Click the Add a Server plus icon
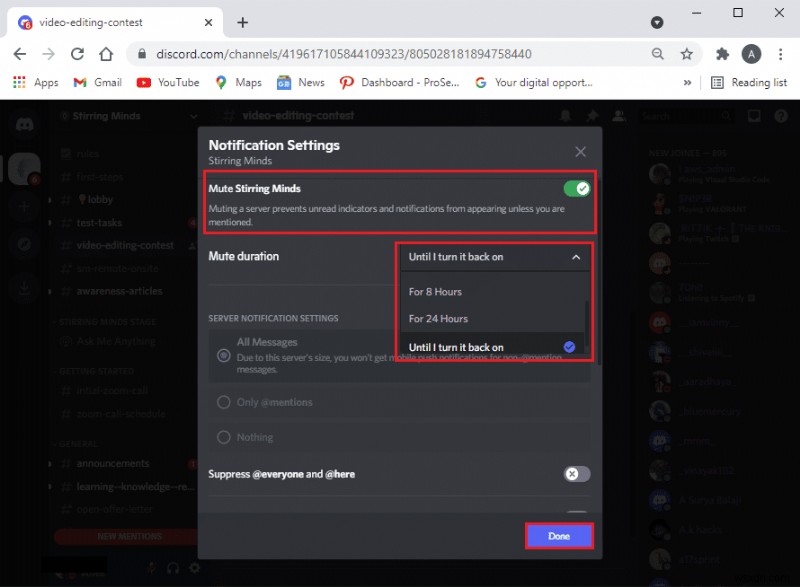The image size is (800, 587). [24, 207]
